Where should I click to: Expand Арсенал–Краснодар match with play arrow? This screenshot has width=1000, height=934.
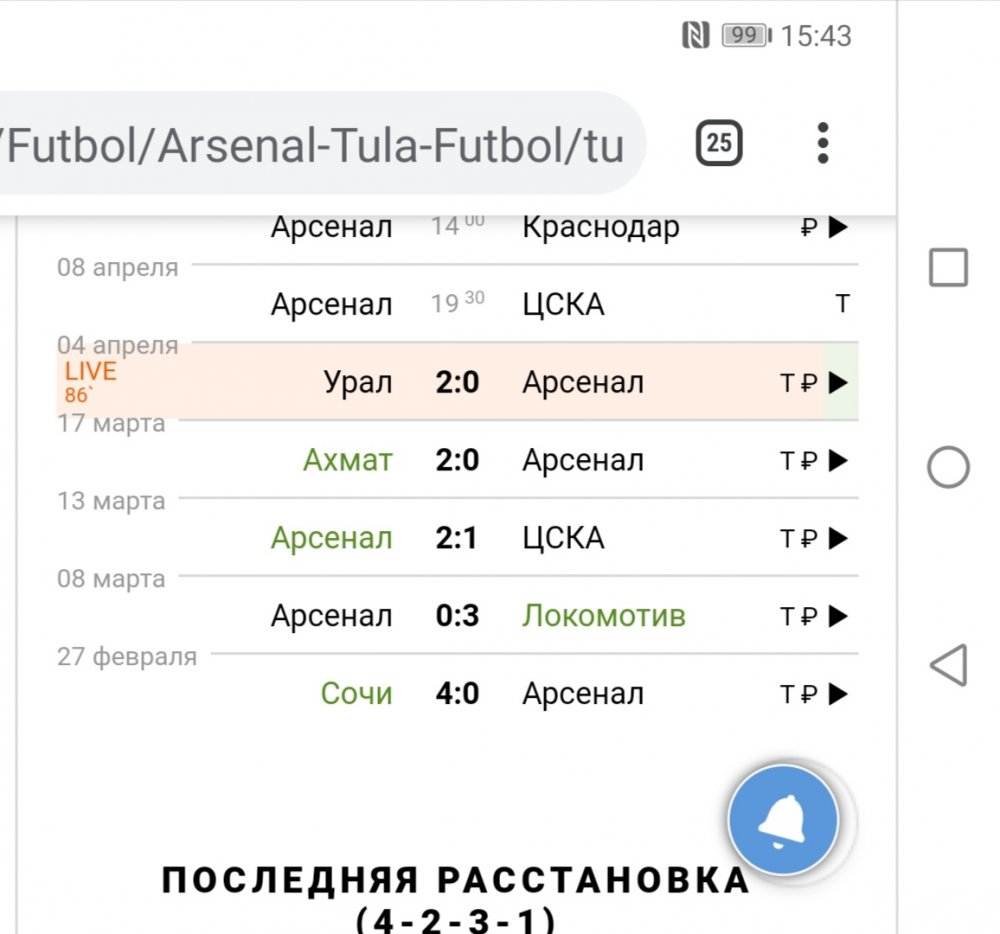pos(838,228)
